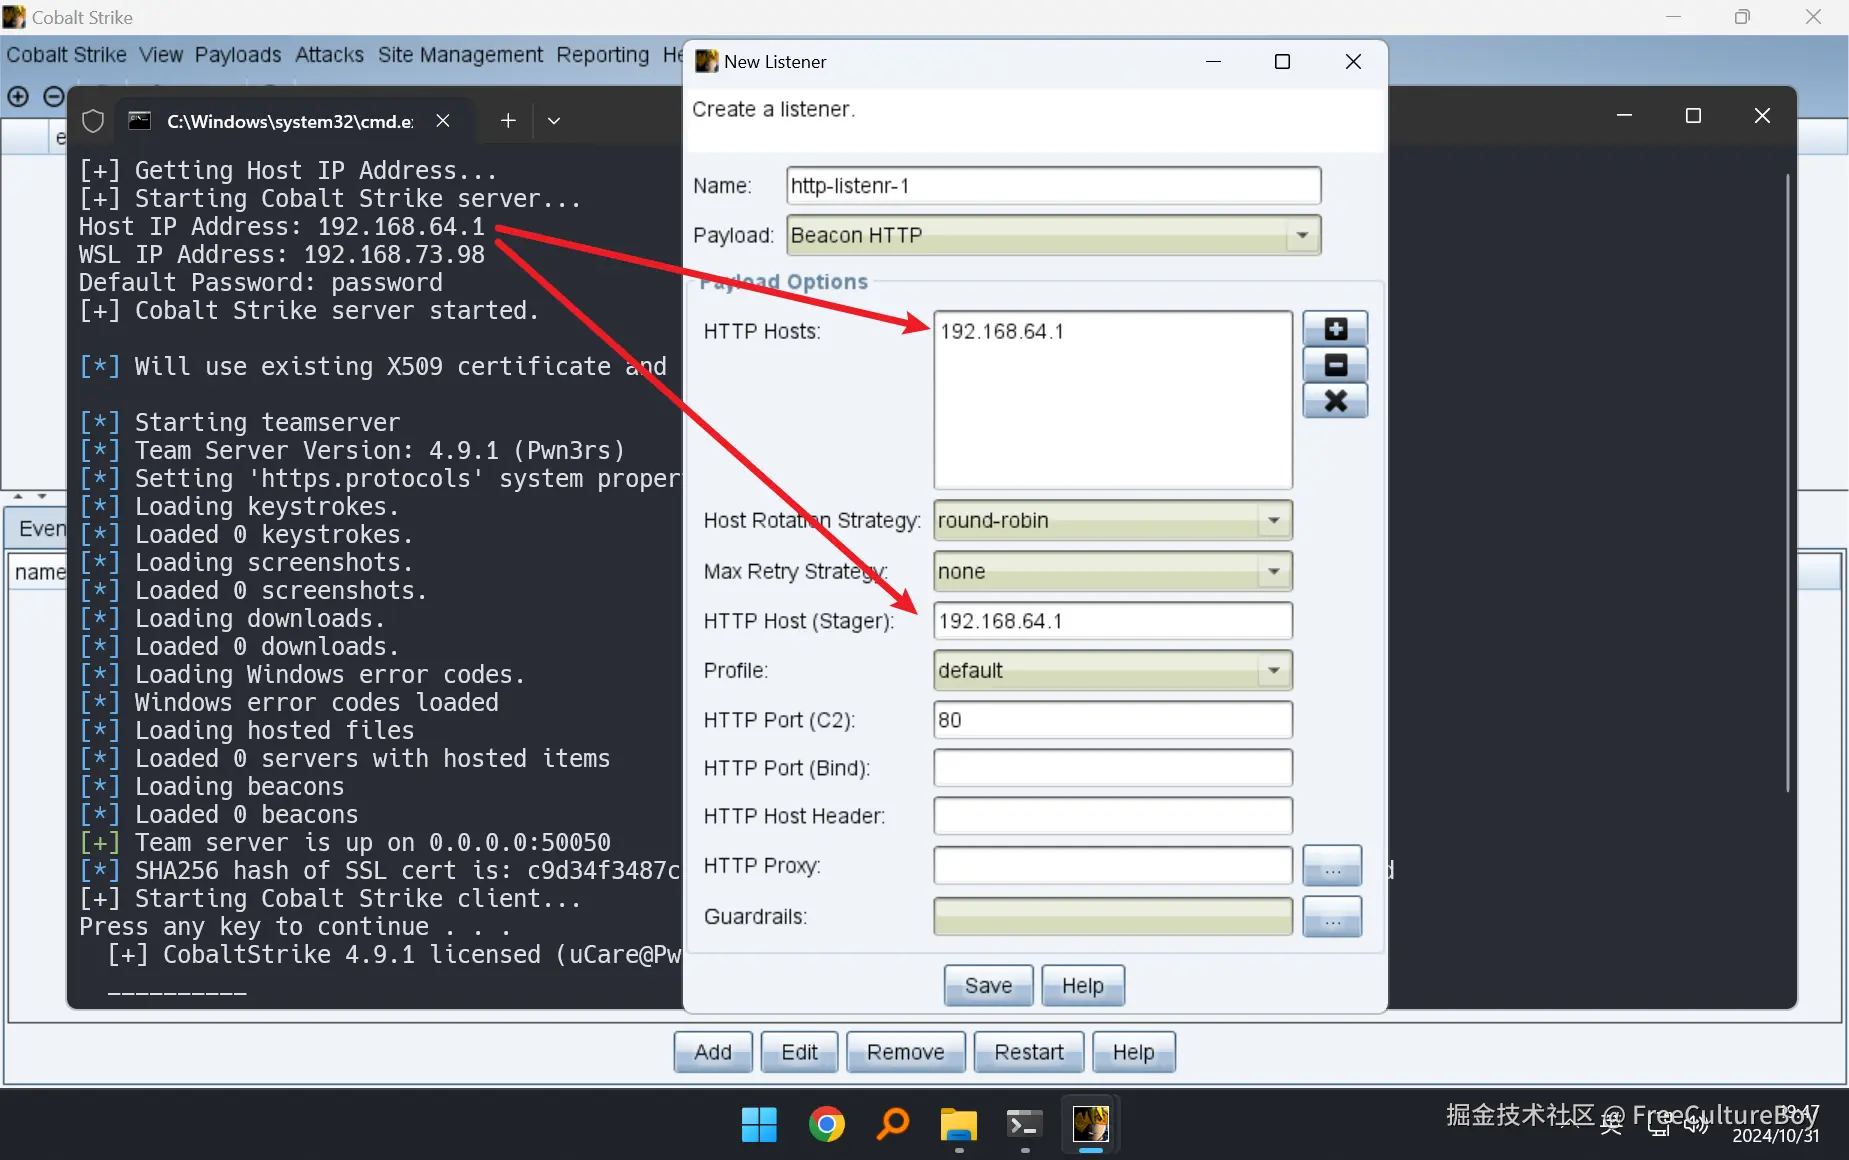Open the Payload Beacon HTTP dropdown

tap(1053, 235)
